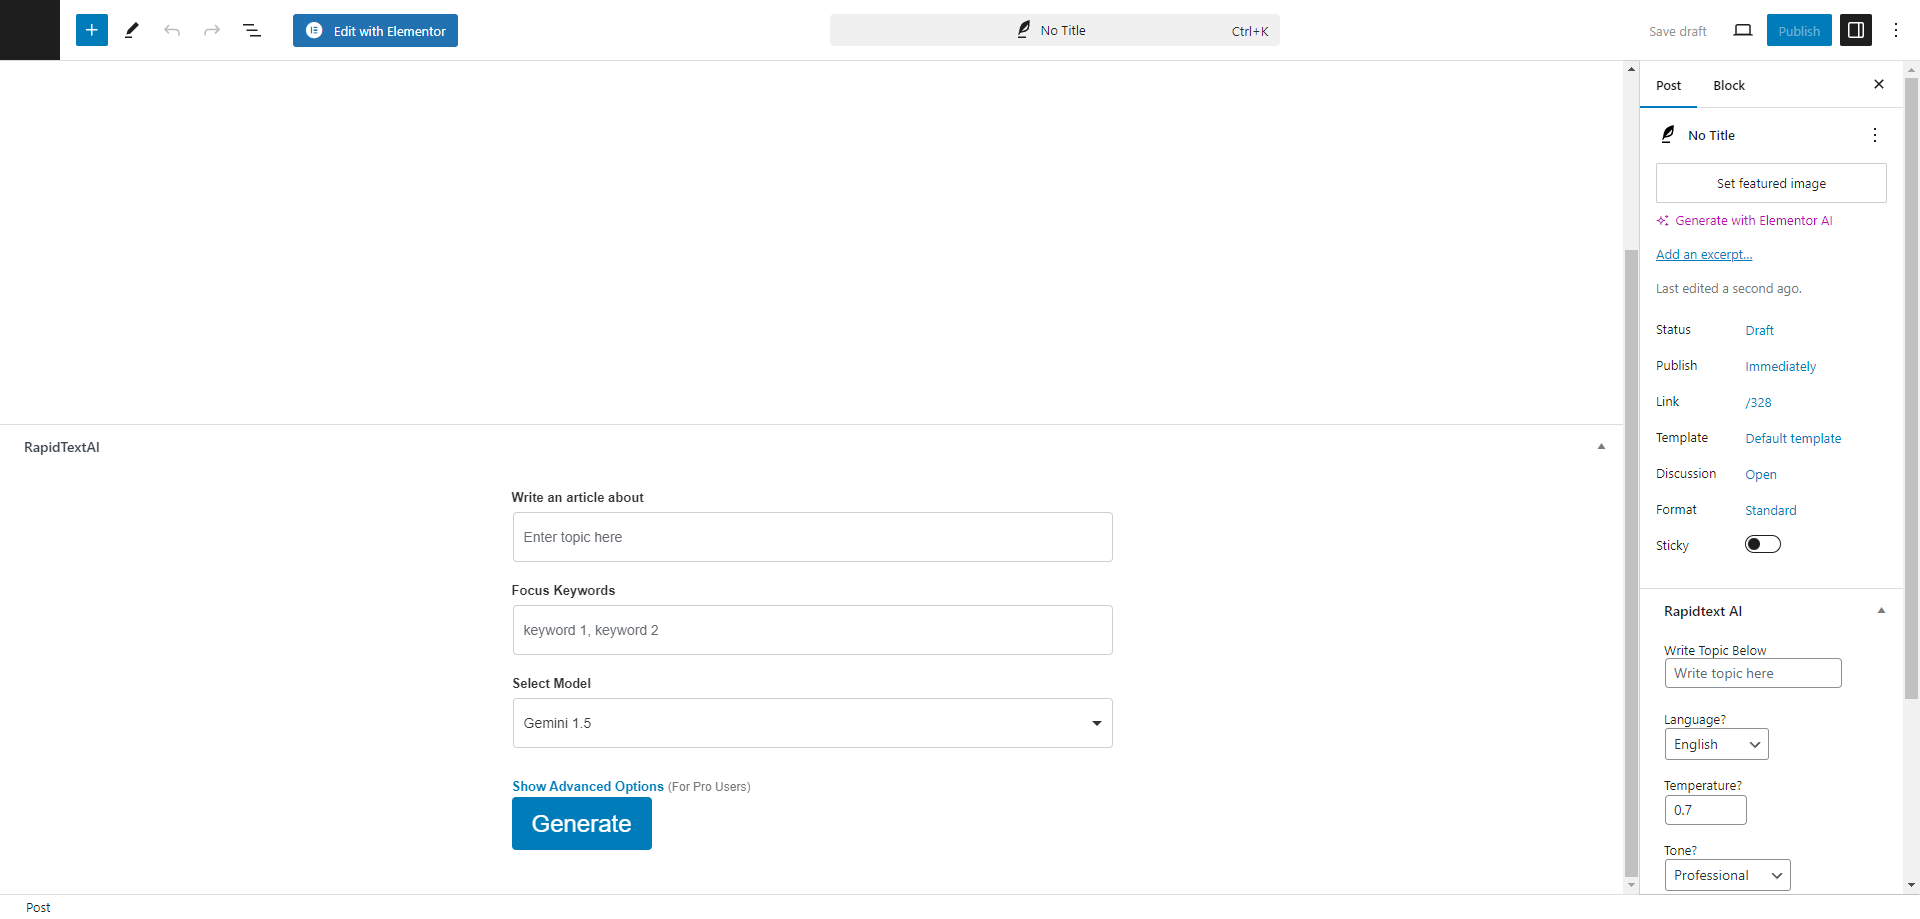Click the sidebar vertical scrollbar

1912,388
